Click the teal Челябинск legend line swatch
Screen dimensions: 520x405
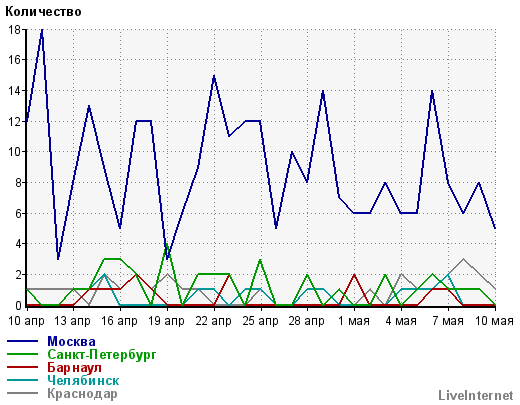tap(22, 380)
